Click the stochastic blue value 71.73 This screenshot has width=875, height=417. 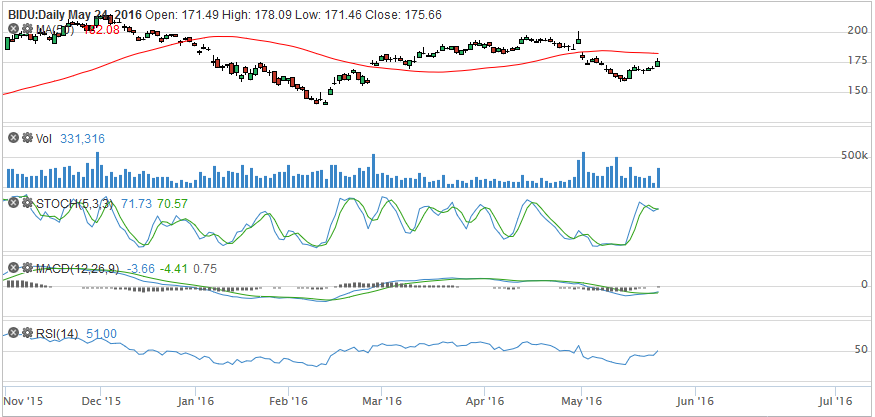pyautogui.click(x=136, y=204)
